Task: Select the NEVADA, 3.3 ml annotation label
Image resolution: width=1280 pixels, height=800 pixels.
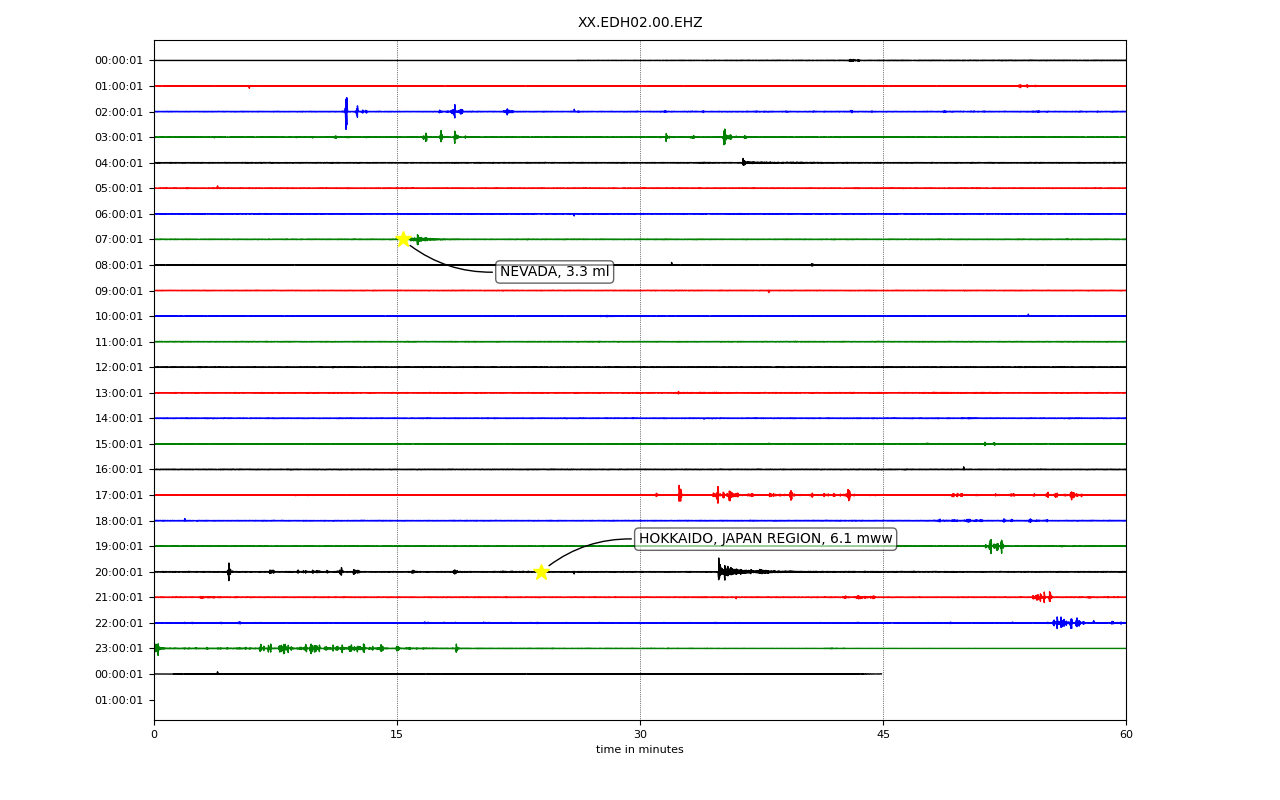Action: click(554, 272)
